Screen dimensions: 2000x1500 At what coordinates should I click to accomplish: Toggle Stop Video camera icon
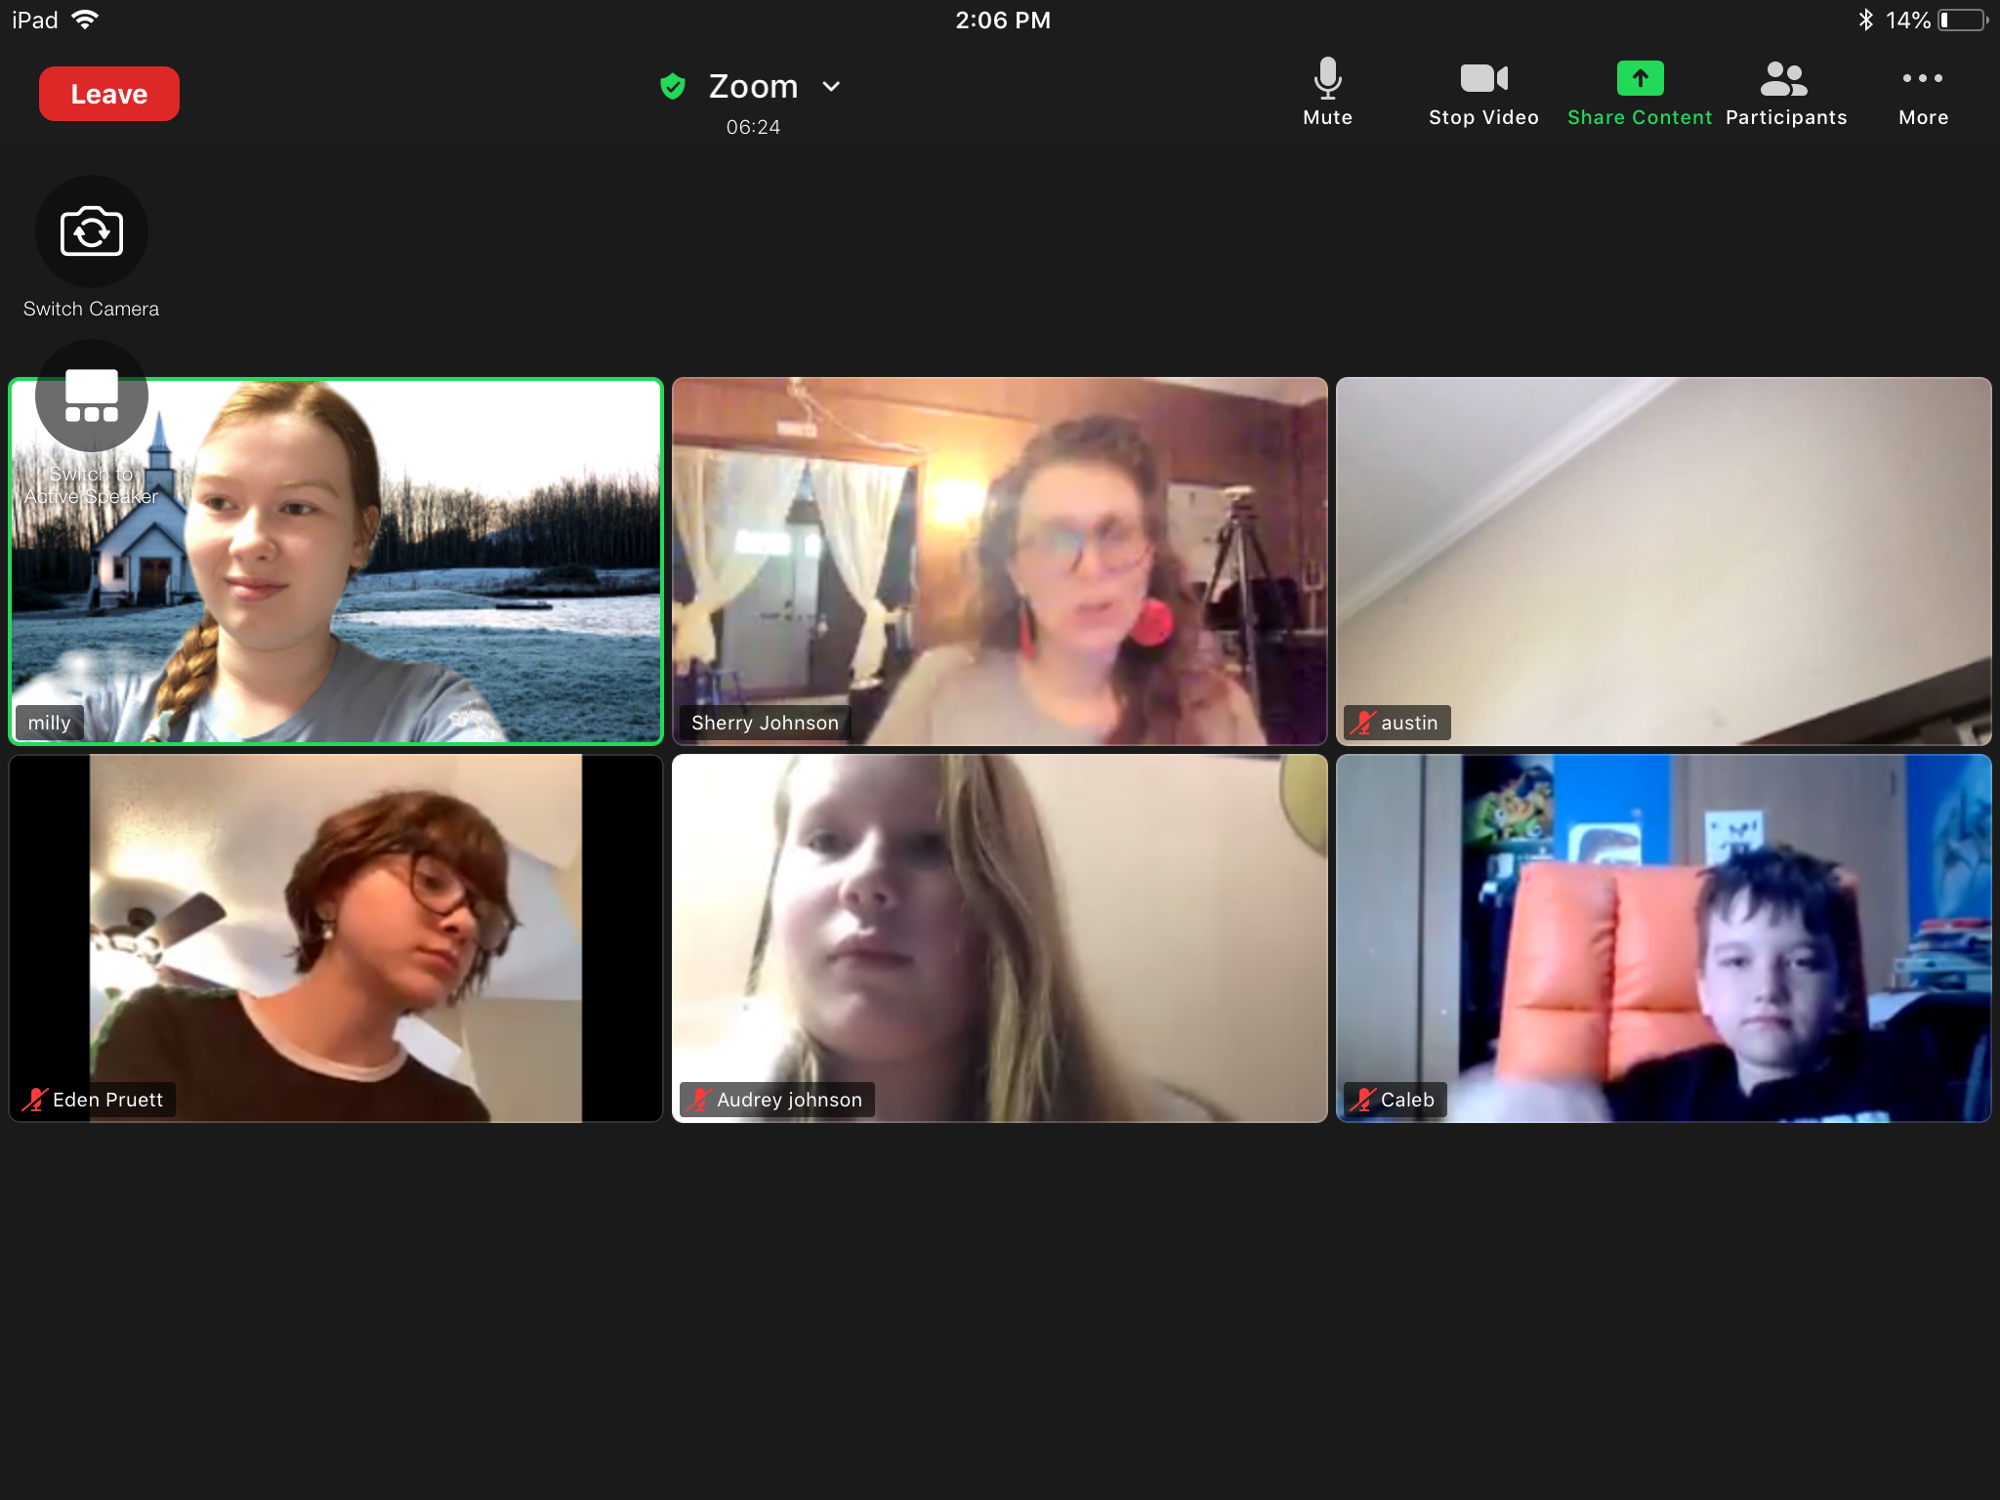1483,79
